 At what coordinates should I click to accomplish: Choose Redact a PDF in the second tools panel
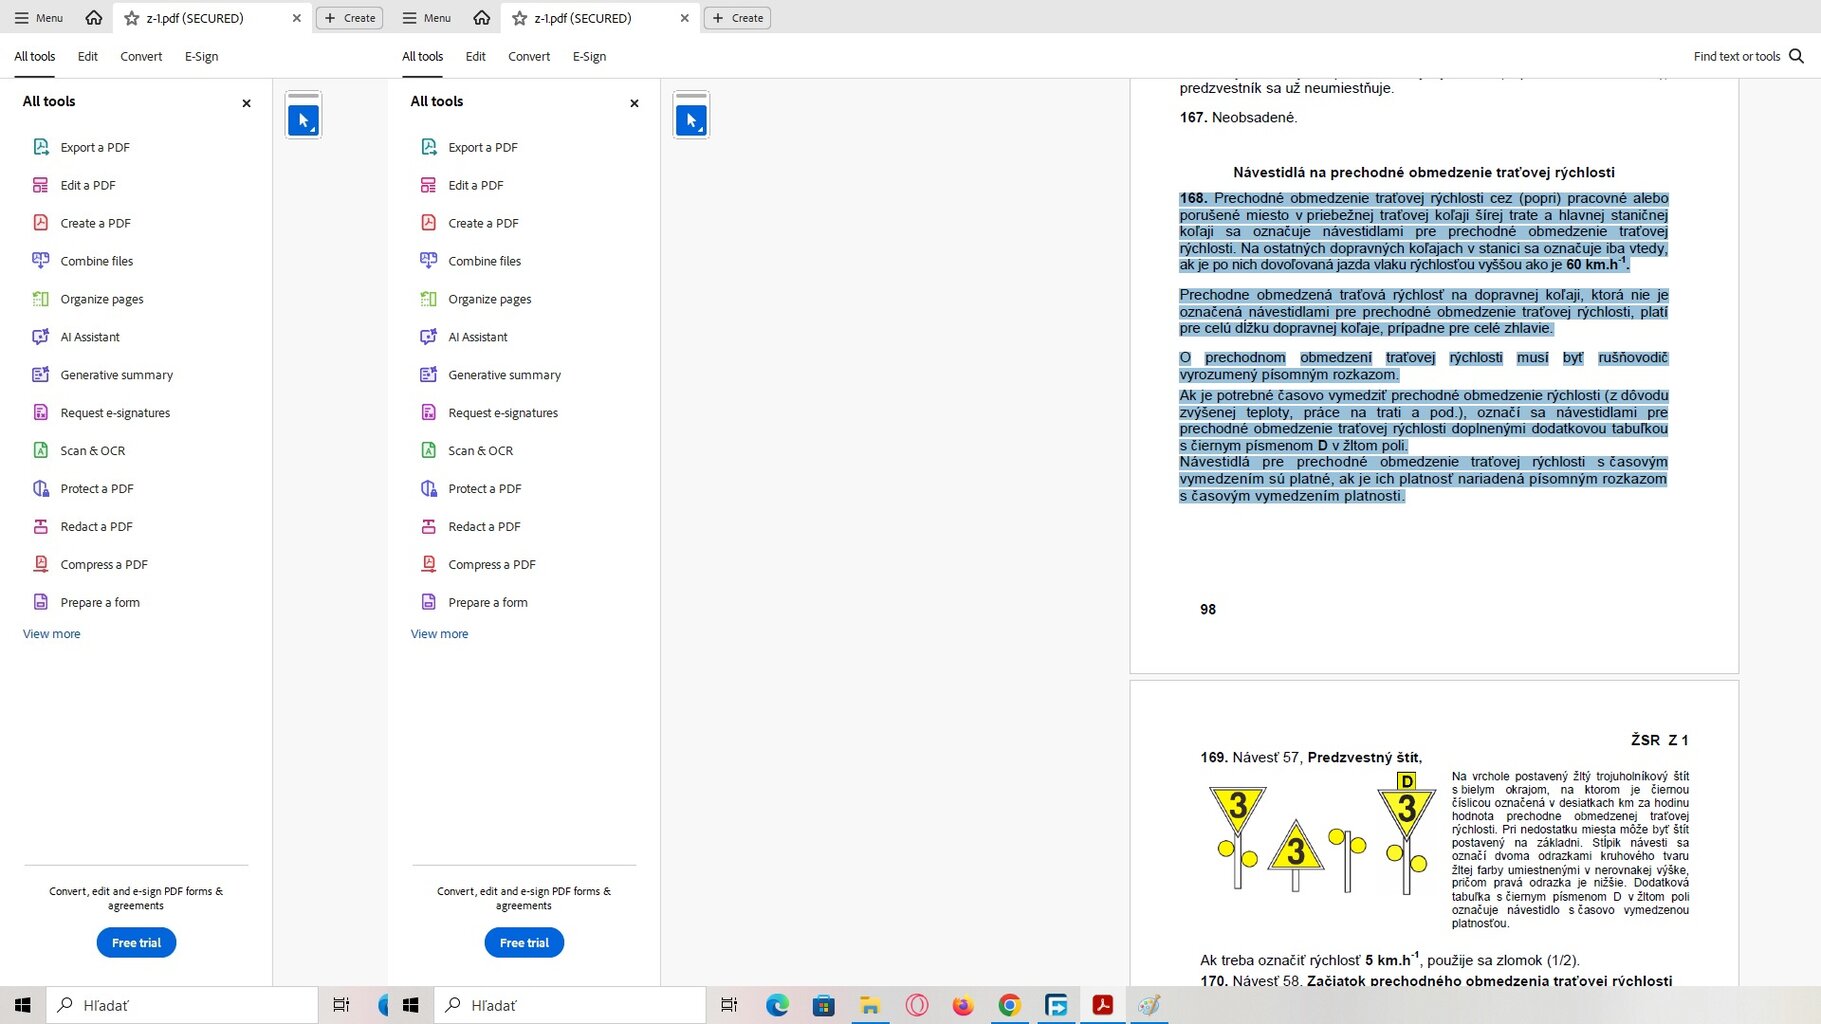[x=483, y=527]
